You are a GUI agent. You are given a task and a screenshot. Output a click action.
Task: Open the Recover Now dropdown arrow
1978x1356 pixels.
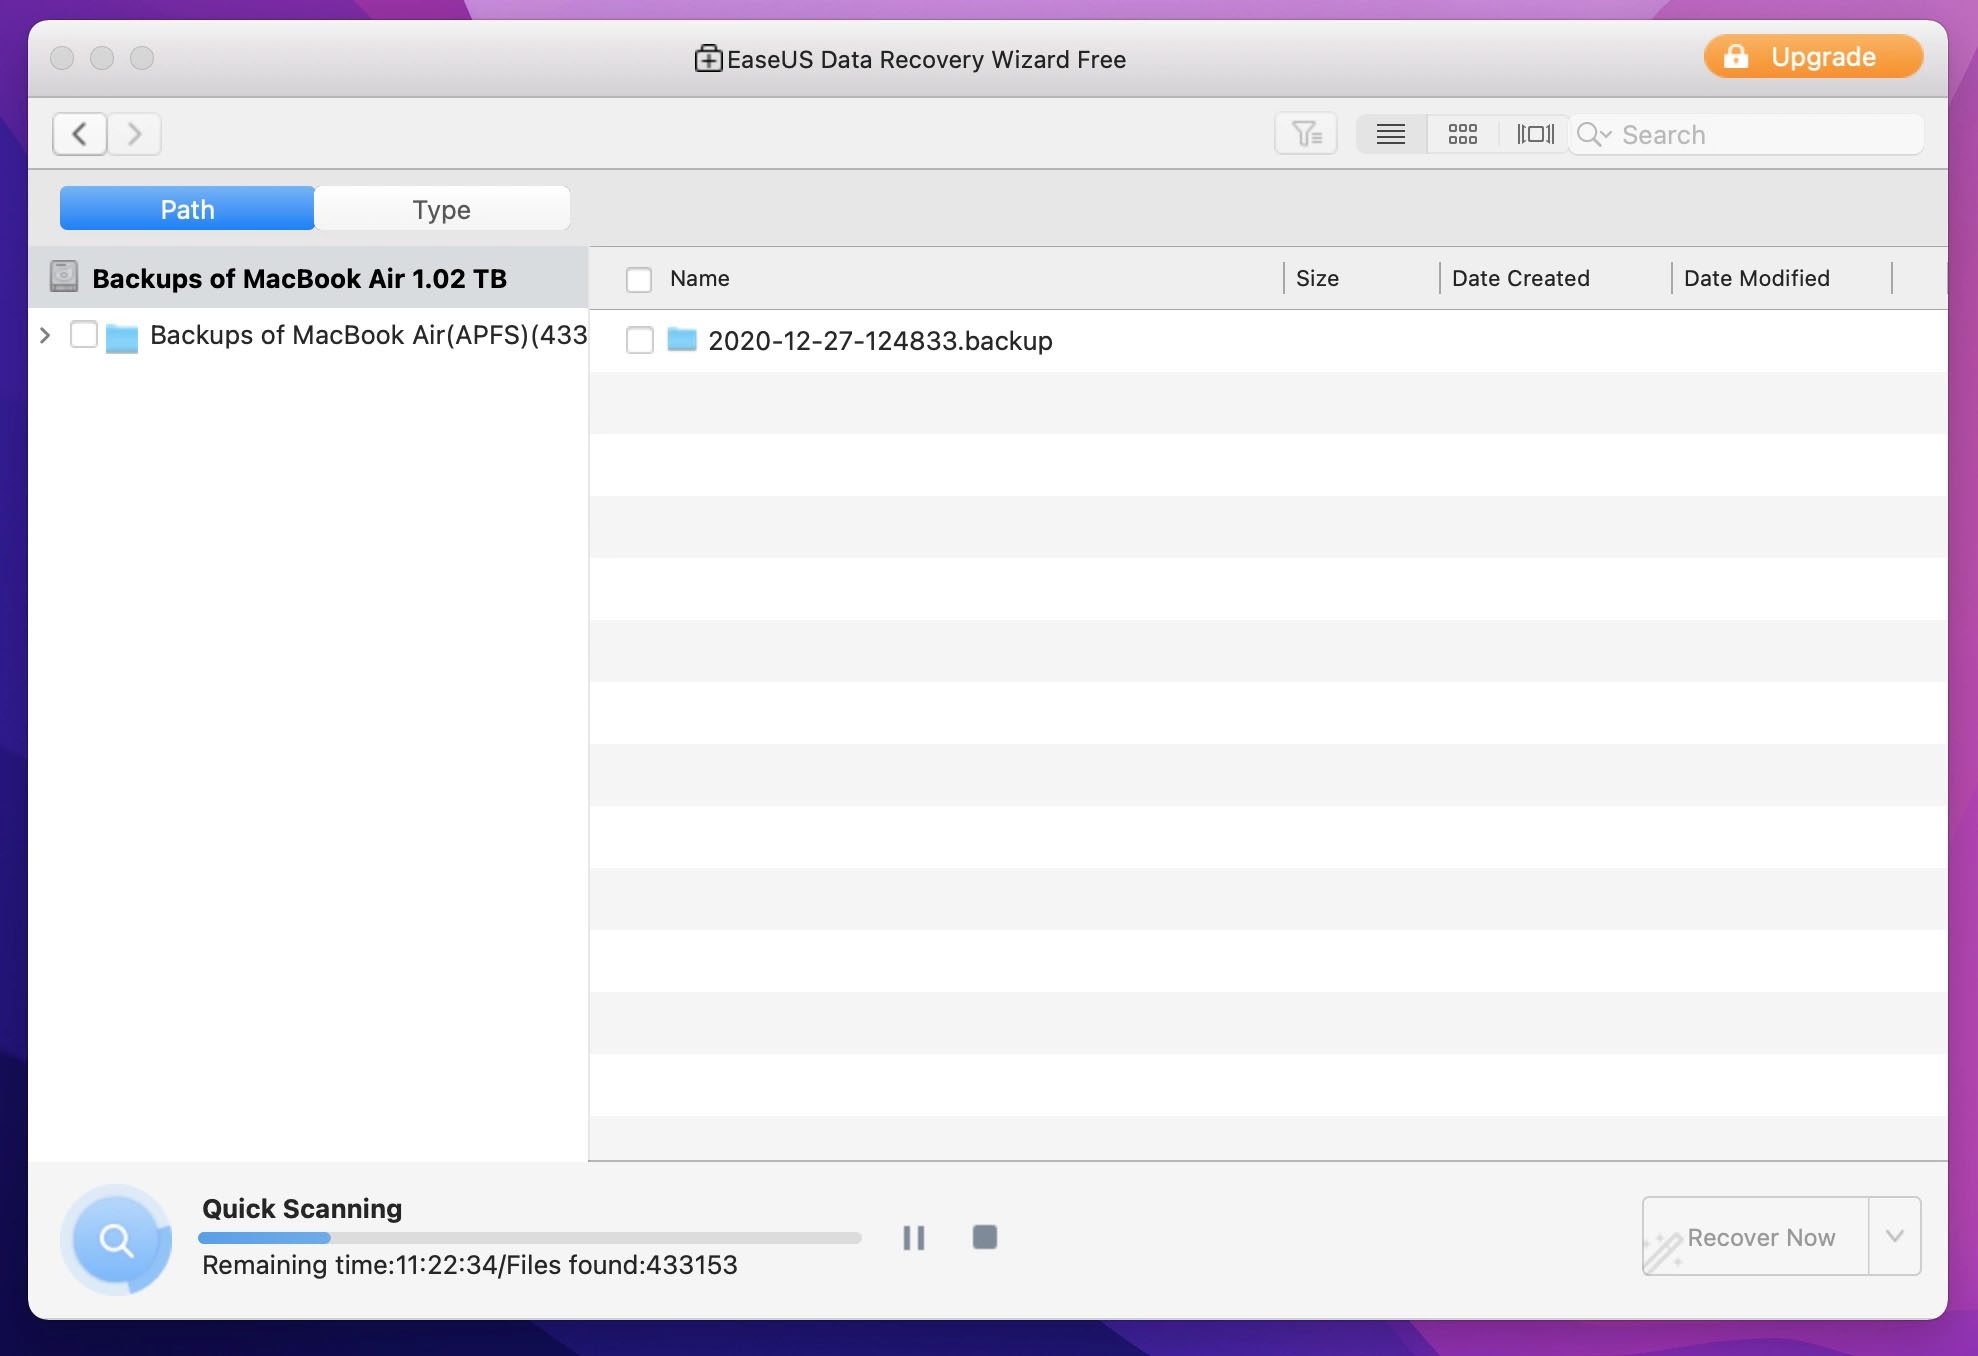pyautogui.click(x=1895, y=1236)
